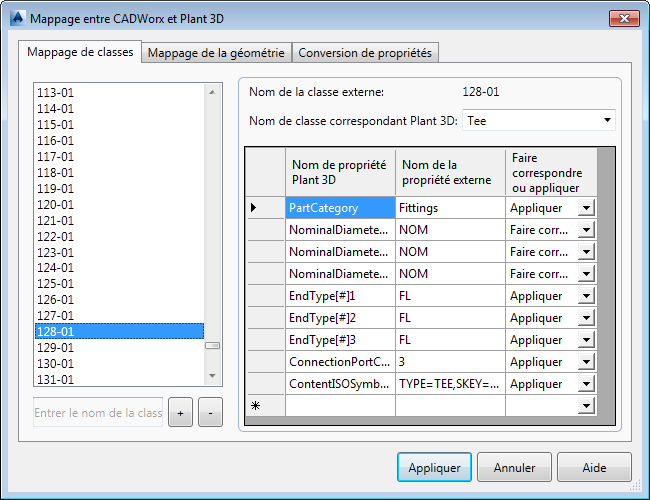Select class 127-01 in the list
The height and width of the screenshot is (500, 650).
[x=119, y=316]
